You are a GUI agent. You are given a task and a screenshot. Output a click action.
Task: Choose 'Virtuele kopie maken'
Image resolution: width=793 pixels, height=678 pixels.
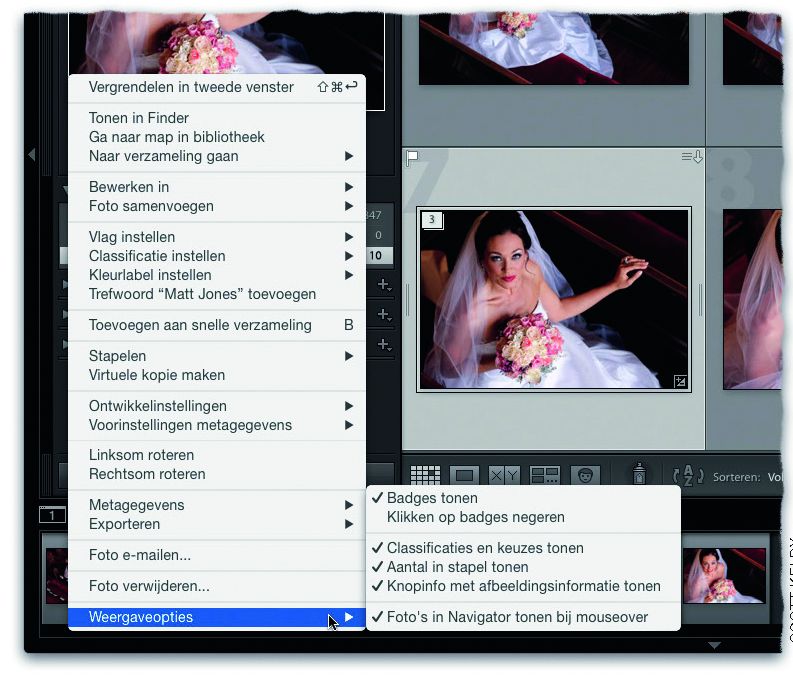pos(157,375)
